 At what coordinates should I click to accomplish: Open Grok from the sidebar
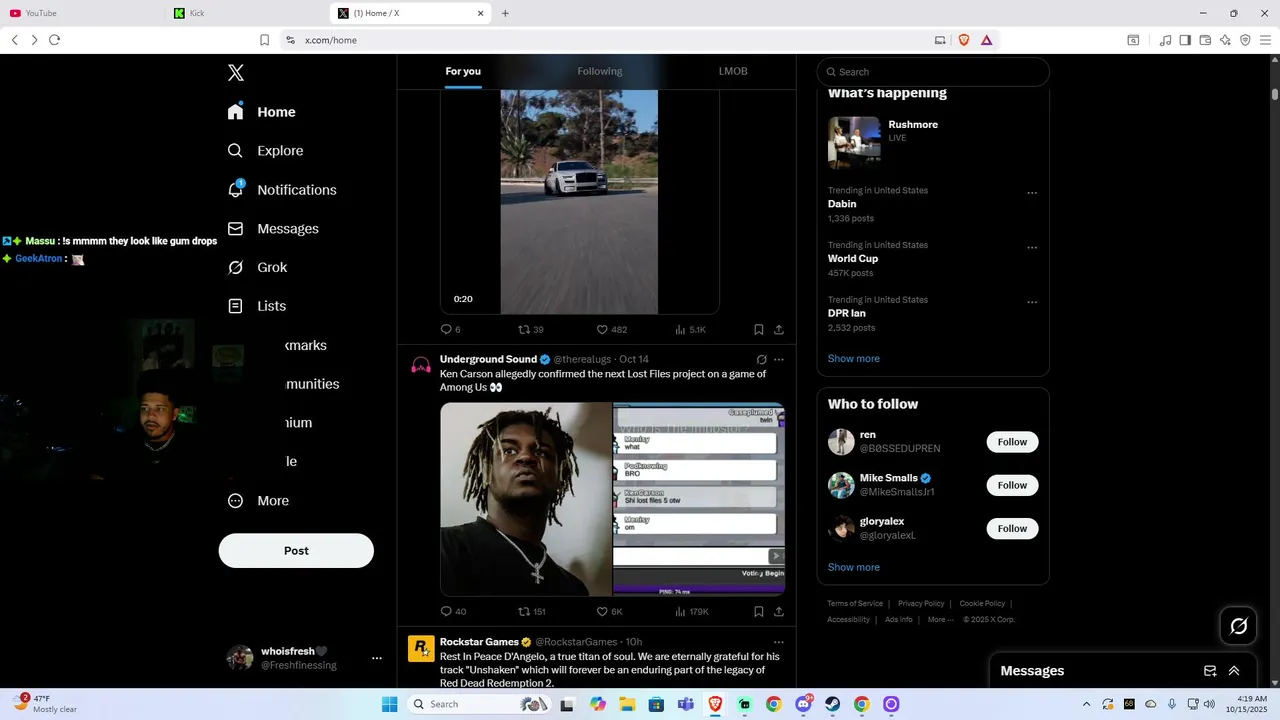click(x=258, y=268)
